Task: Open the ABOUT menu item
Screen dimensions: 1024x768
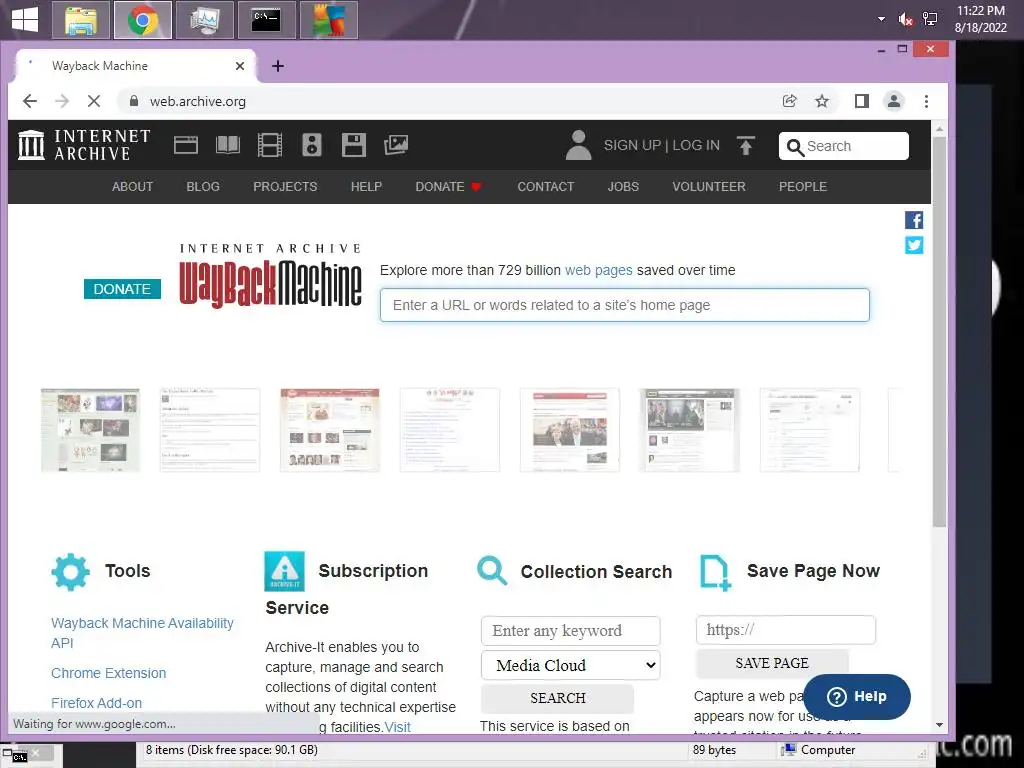Action: coord(133,187)
